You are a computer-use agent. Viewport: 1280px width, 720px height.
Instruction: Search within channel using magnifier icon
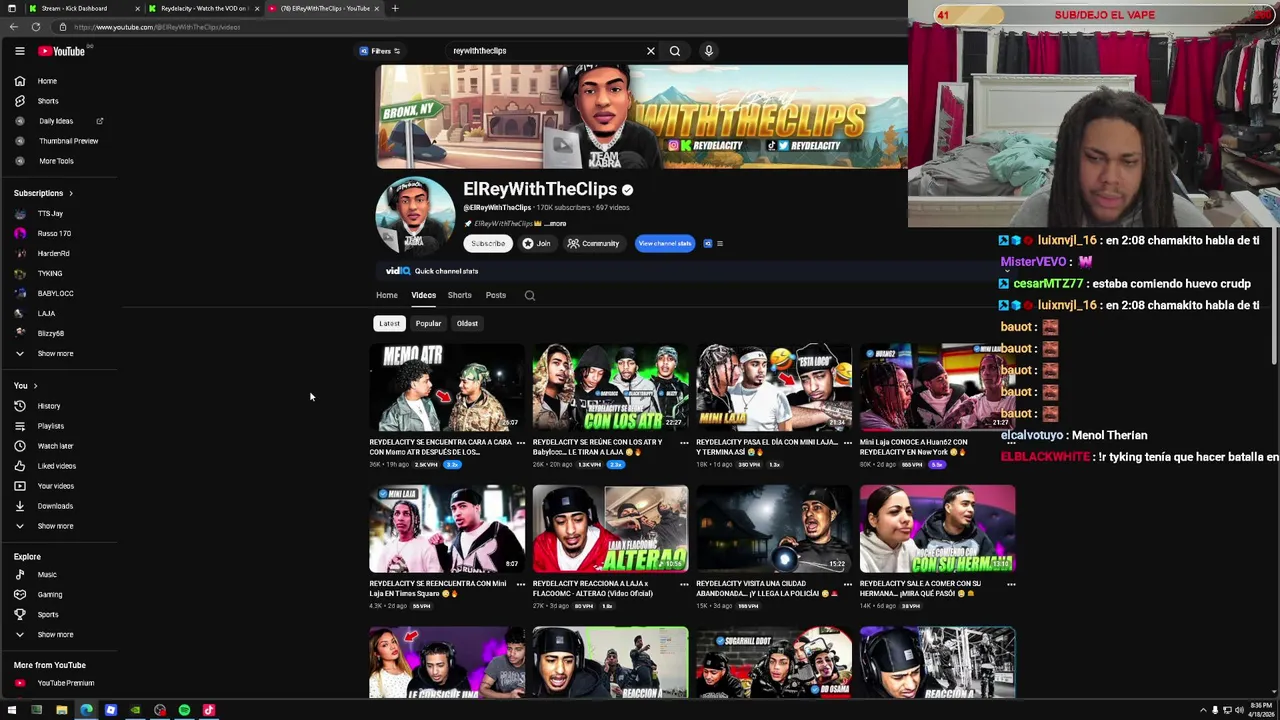[530, 295]
